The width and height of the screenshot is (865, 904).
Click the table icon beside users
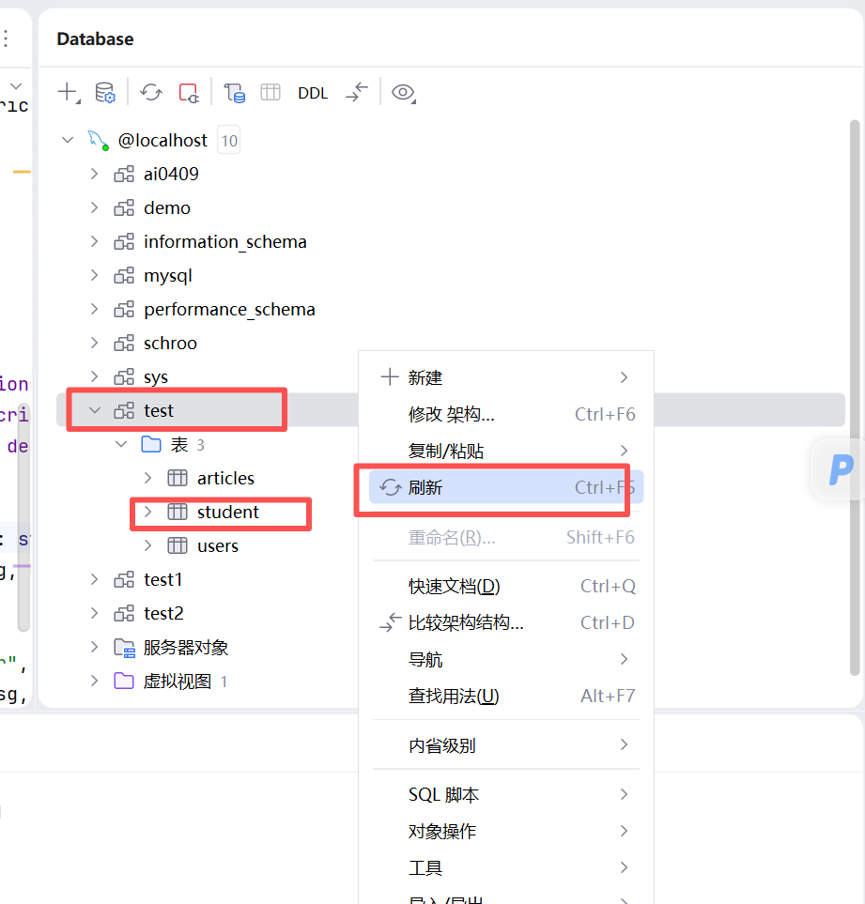coord(177,545)
